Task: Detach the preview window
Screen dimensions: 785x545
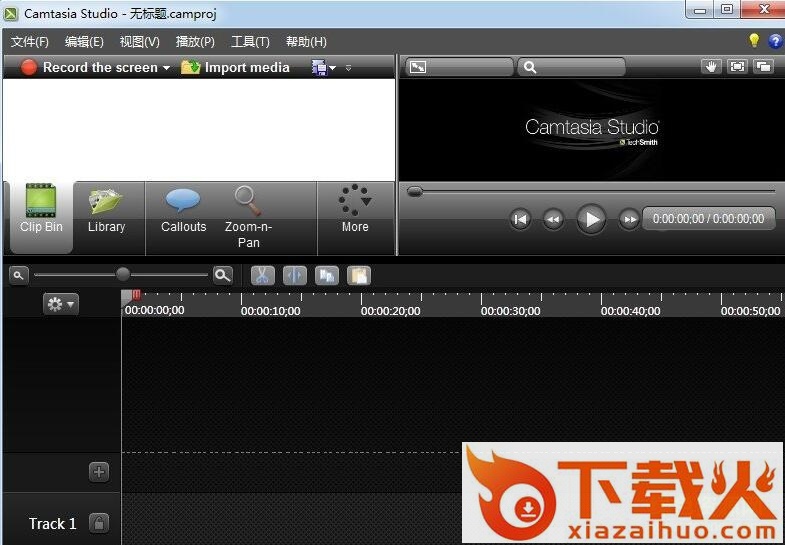Action: point(763,67)
